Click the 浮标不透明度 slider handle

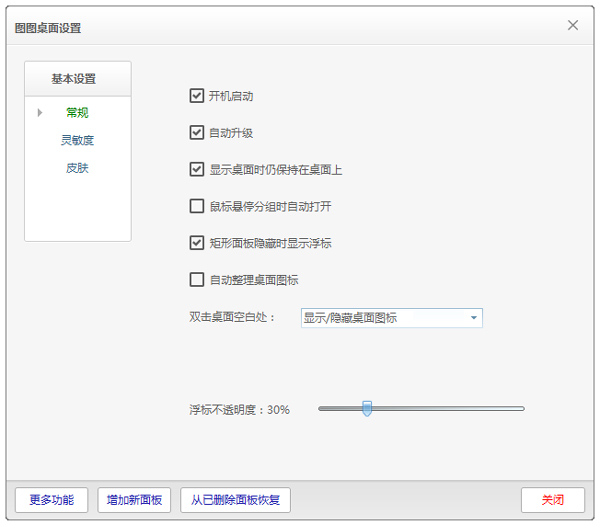(367, 408)
